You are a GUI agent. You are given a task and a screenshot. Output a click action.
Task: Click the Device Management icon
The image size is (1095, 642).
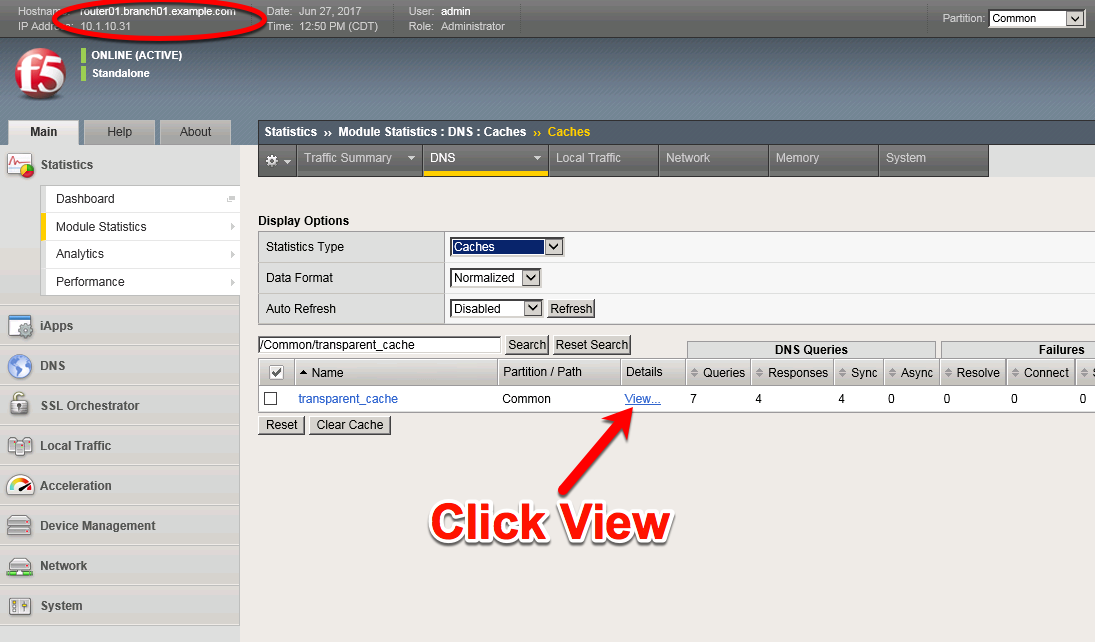pyautogui.click(x=19, y=525)
